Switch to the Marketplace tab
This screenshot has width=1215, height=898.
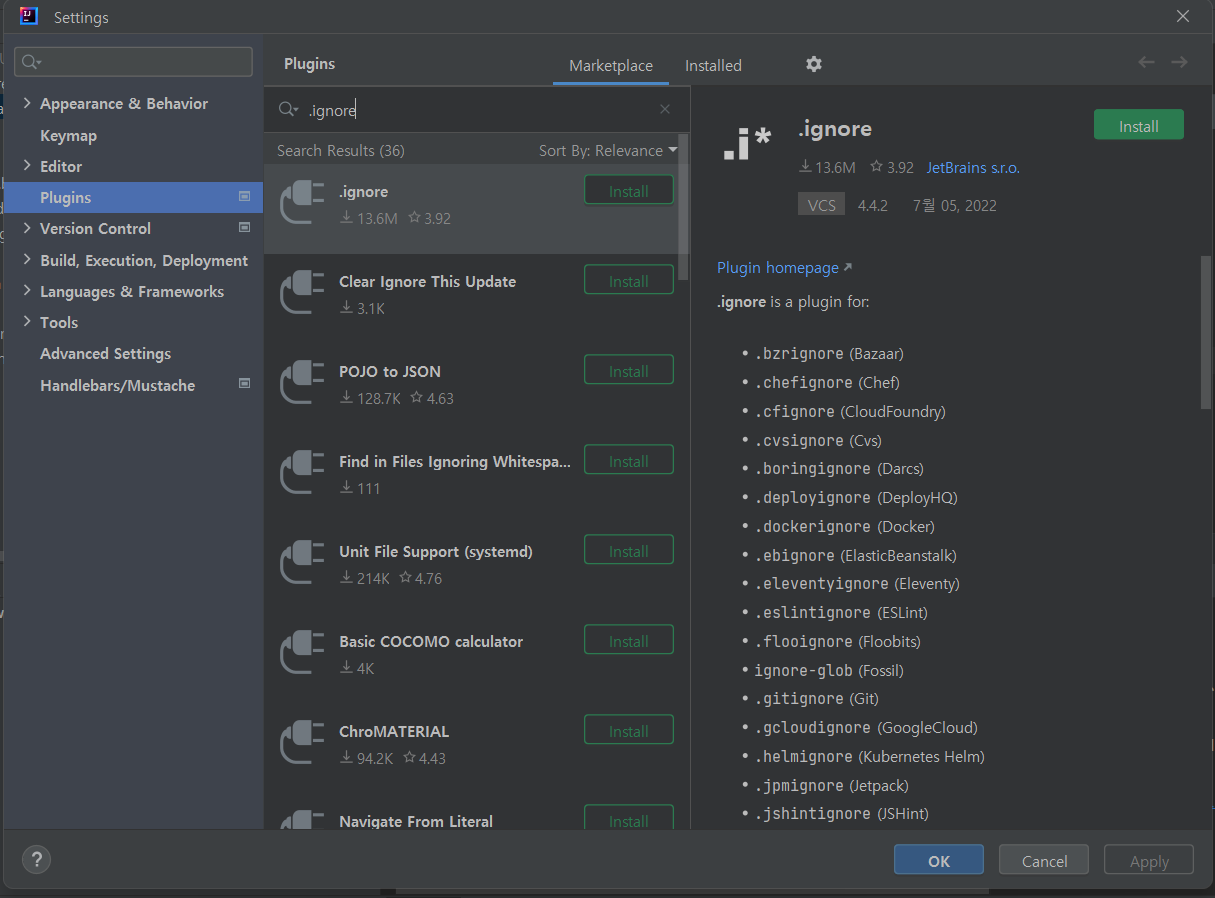pyautogui.click(x=611, y=65)
